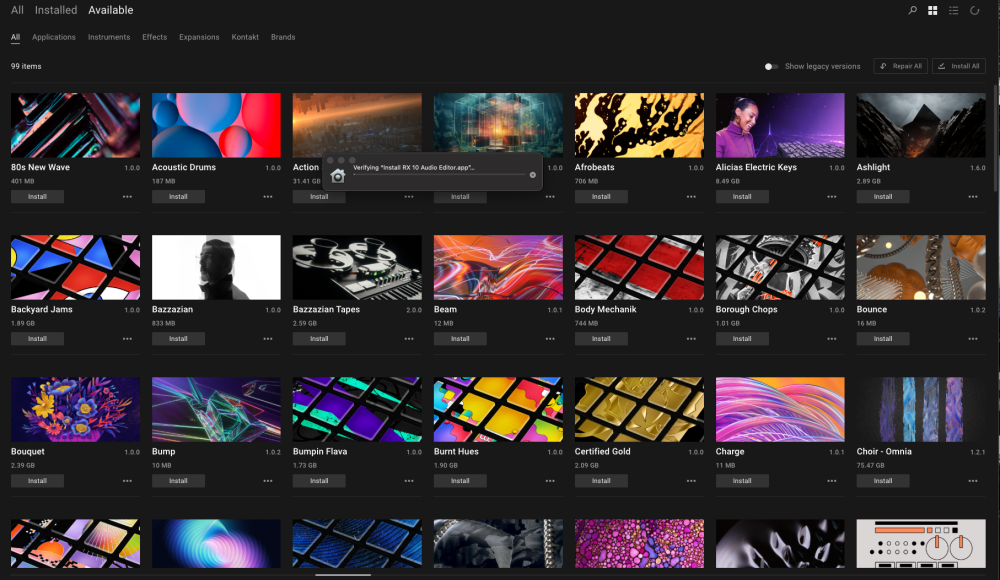The height and width of the screenshot is (580, 1000).
Task: Open more options for Bumpin Flava
Action: [409, 481]
